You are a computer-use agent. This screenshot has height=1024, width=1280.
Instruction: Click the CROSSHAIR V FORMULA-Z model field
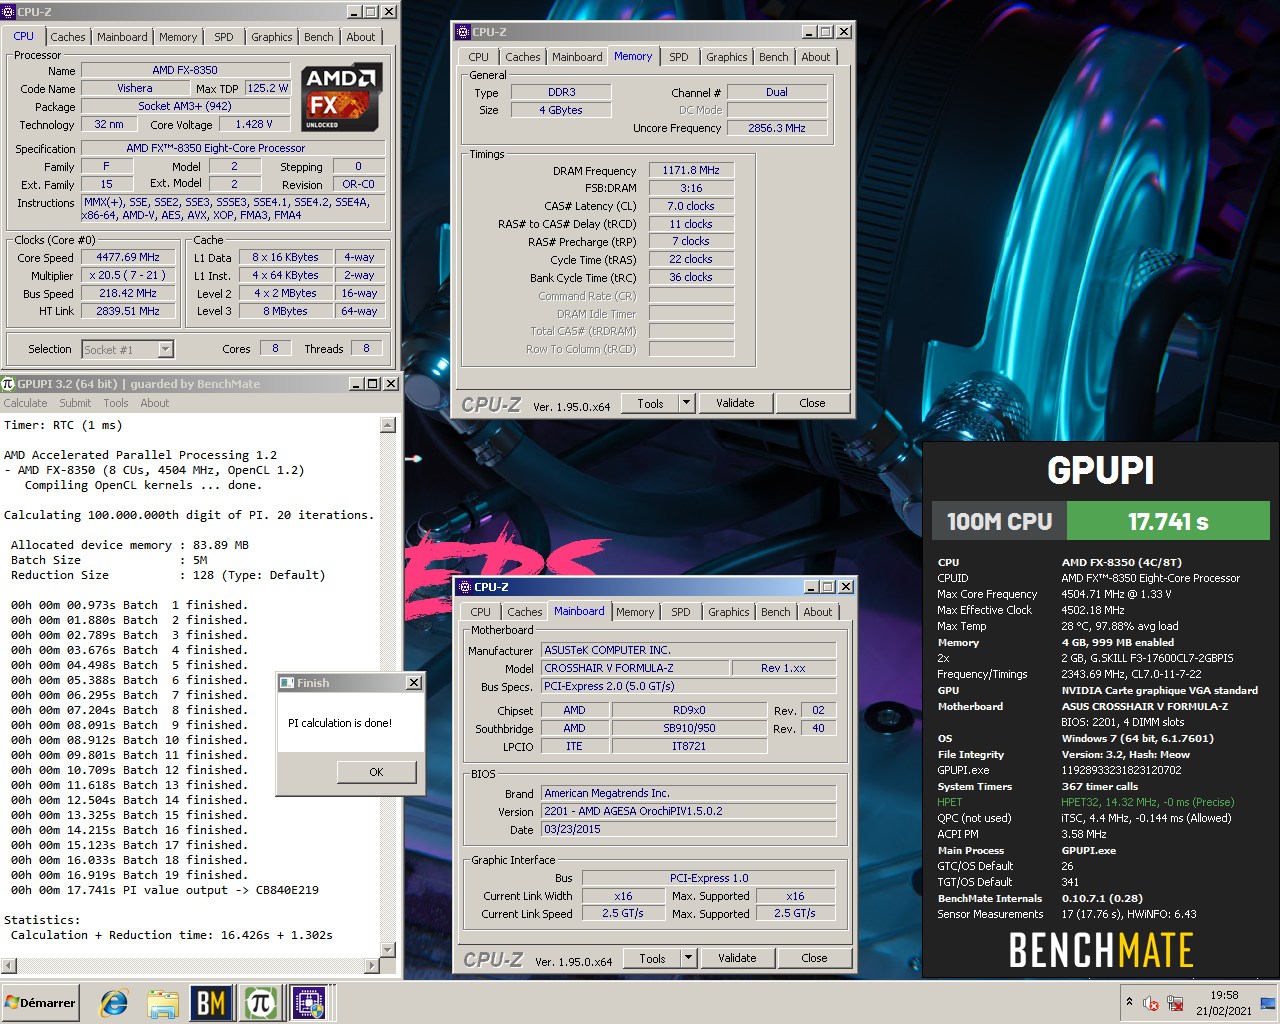(x=634, y=668)
